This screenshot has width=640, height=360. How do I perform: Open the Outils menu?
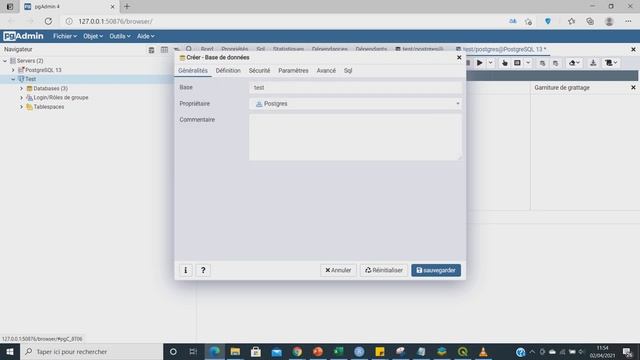tap(120, 36)
